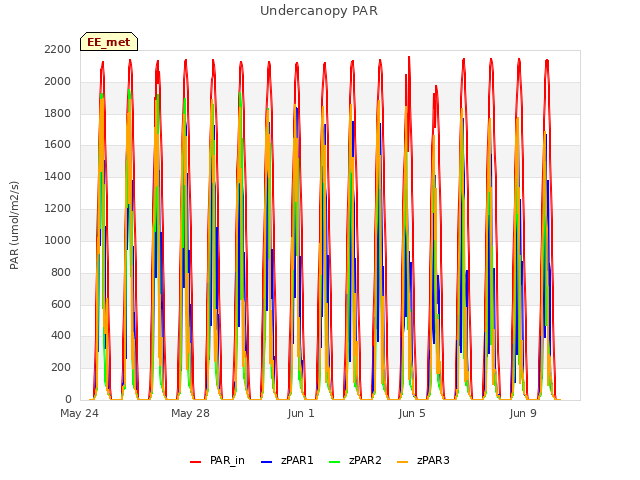The image size is (640, 480).
Task: Click the 200 y-axis tick label
Action: tap(61, 367)
